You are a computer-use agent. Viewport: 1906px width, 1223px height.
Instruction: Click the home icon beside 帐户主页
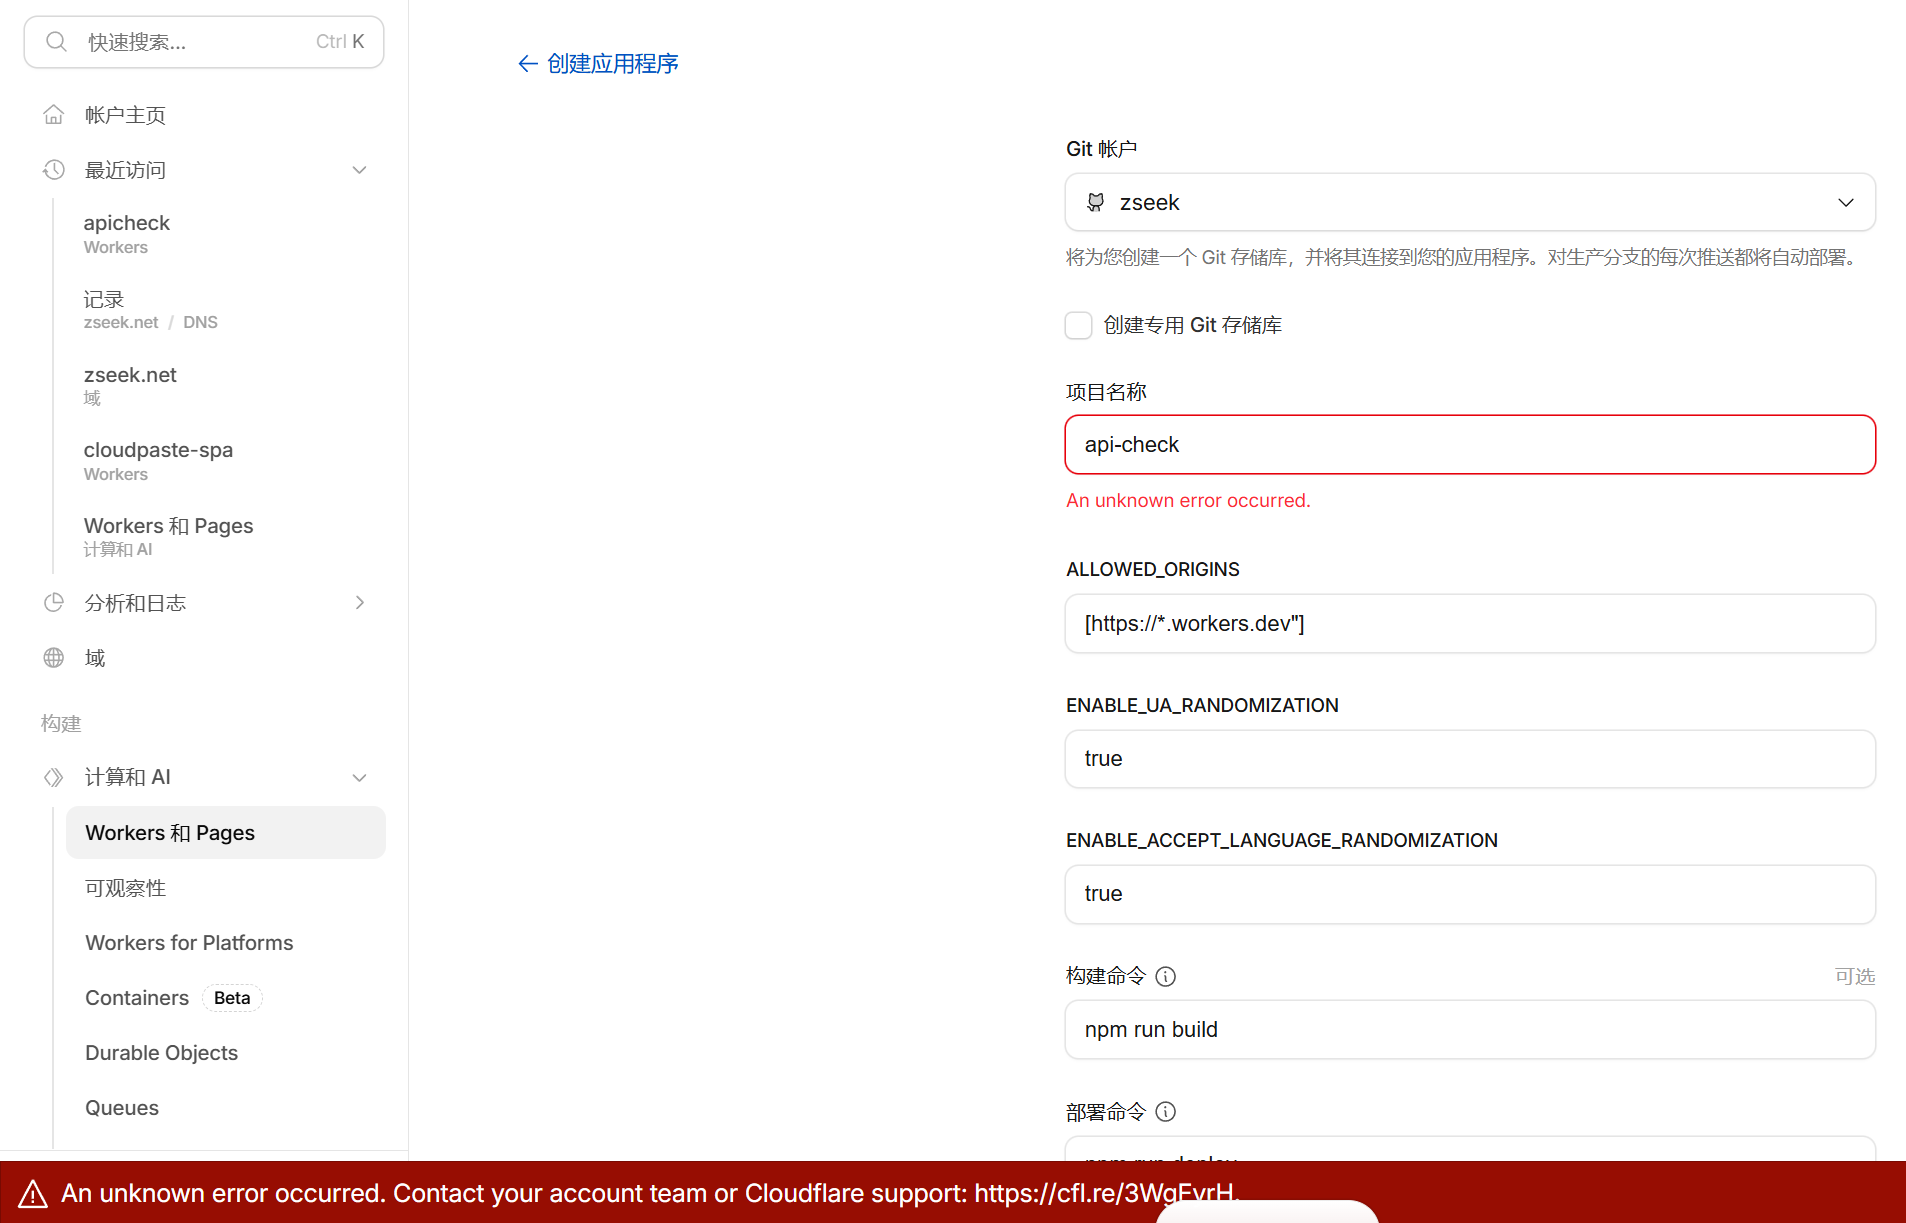coord(54,115)
